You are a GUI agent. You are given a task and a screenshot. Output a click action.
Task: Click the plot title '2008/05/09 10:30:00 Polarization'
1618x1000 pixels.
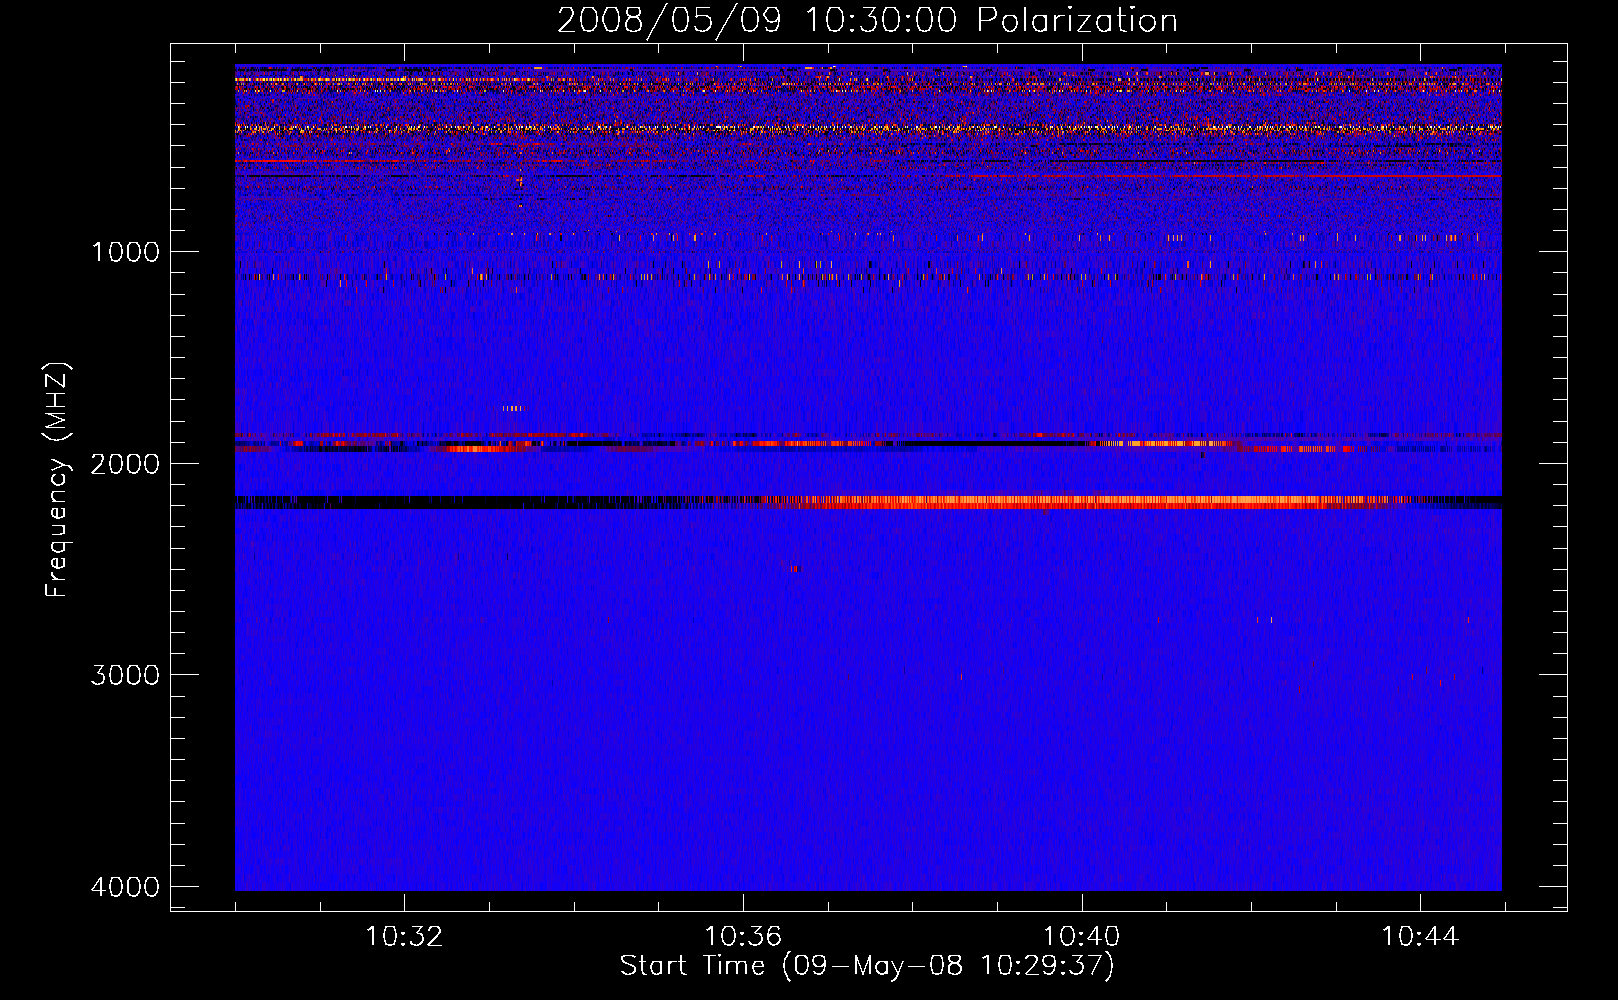[867, 20]
